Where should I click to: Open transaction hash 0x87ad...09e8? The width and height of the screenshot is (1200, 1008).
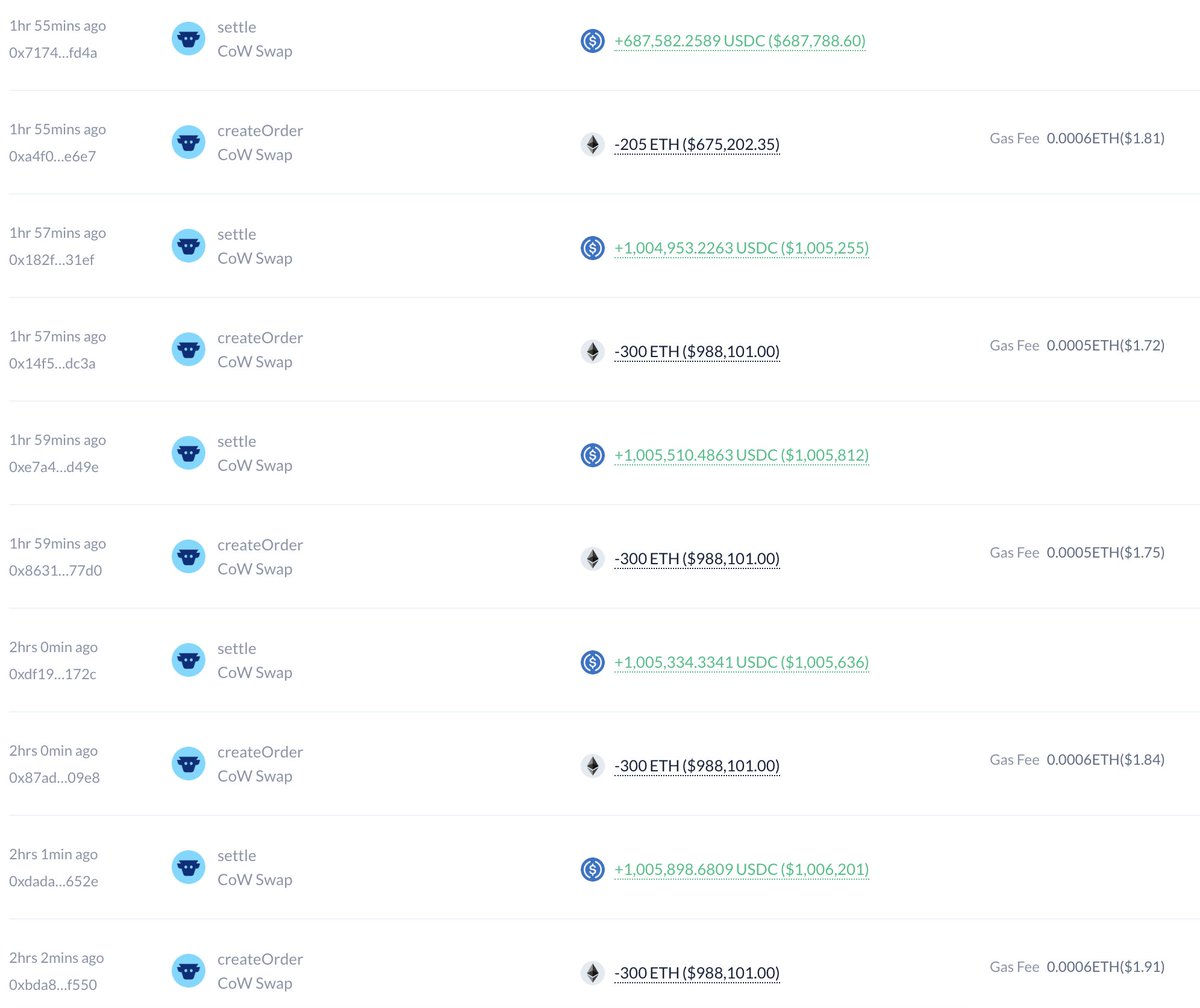pos(54,777)
